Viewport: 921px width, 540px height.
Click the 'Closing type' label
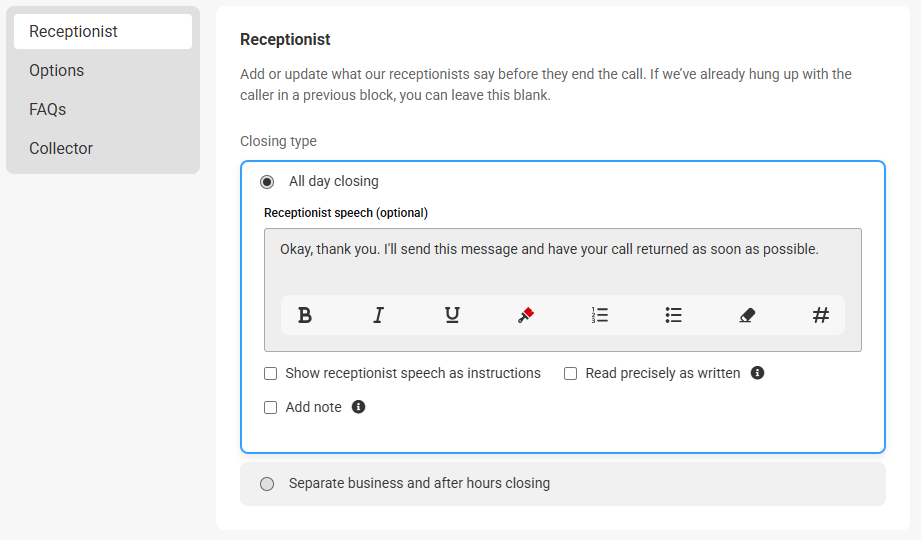(x=278, y=141)
